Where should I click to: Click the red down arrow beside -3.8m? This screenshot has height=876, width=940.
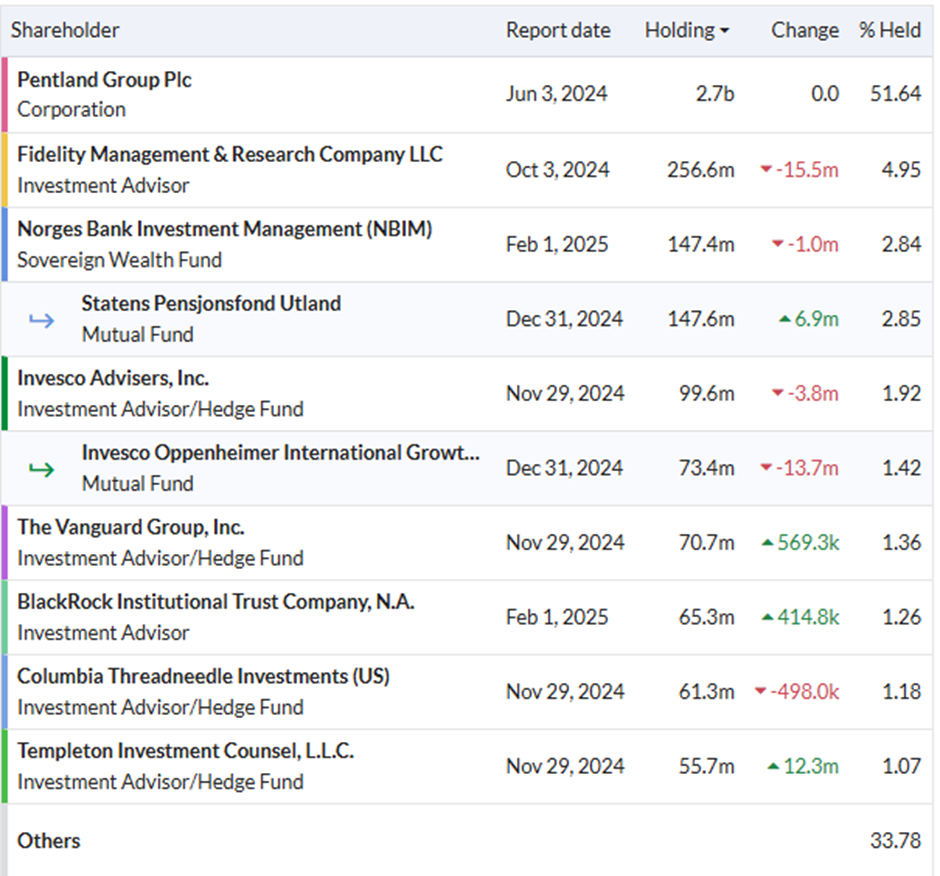[x=778, y=393]
